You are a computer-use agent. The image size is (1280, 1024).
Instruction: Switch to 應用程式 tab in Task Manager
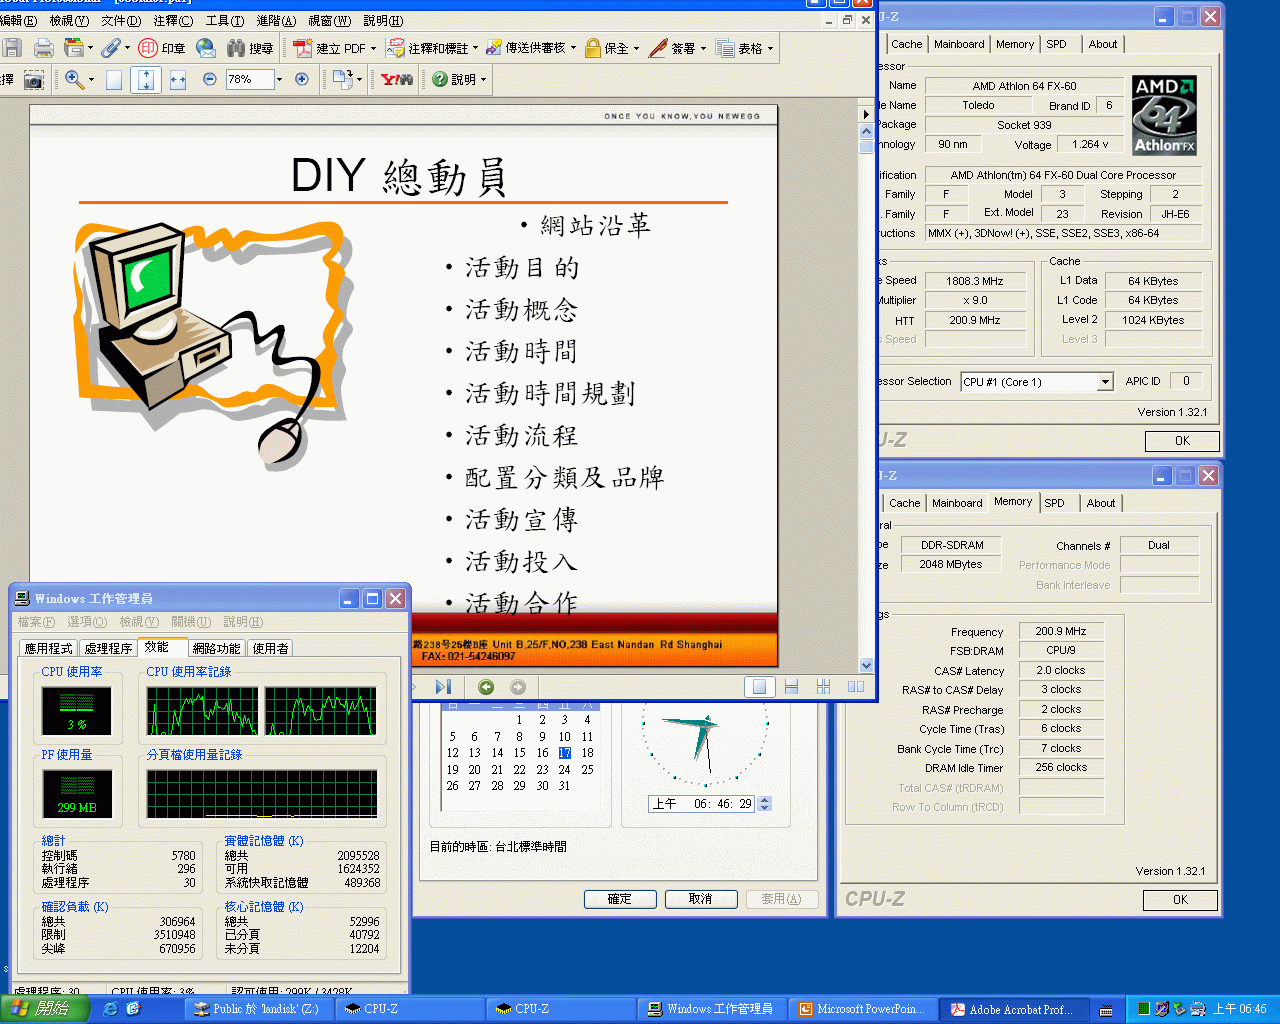pyautogui.click(x=48, y=648)
